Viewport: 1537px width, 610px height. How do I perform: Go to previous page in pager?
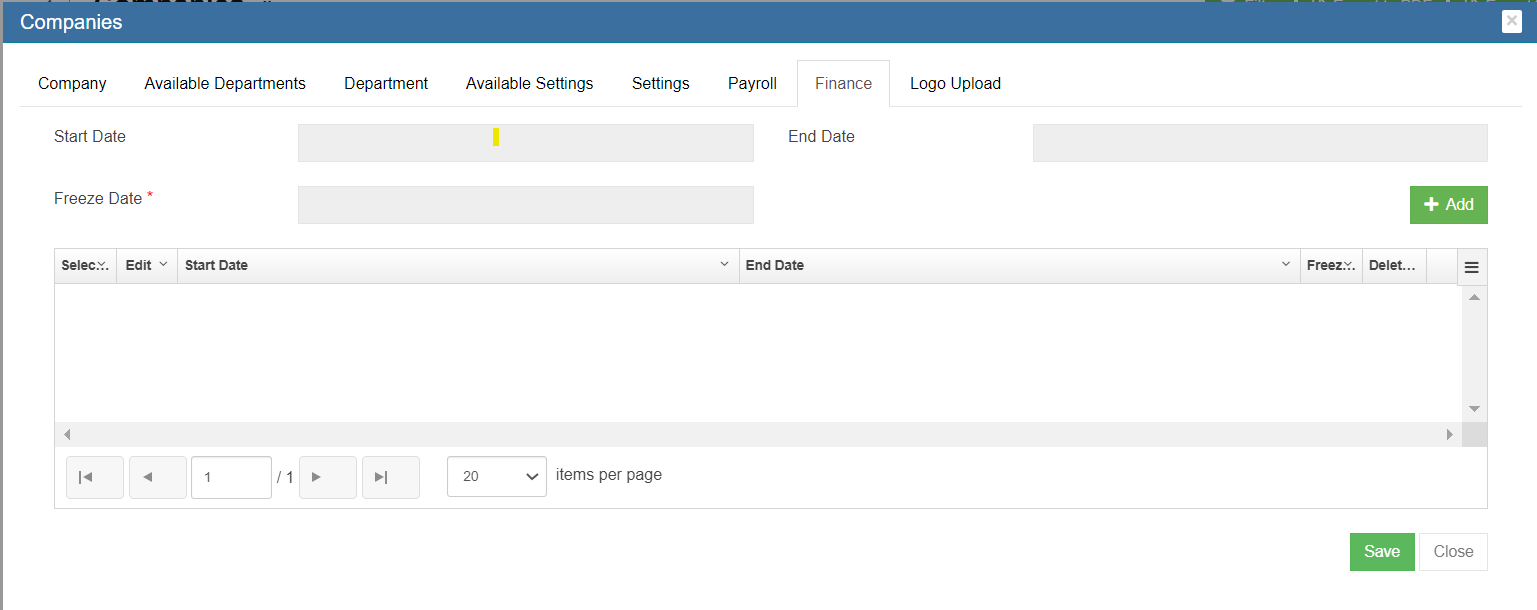coord(157,477)
